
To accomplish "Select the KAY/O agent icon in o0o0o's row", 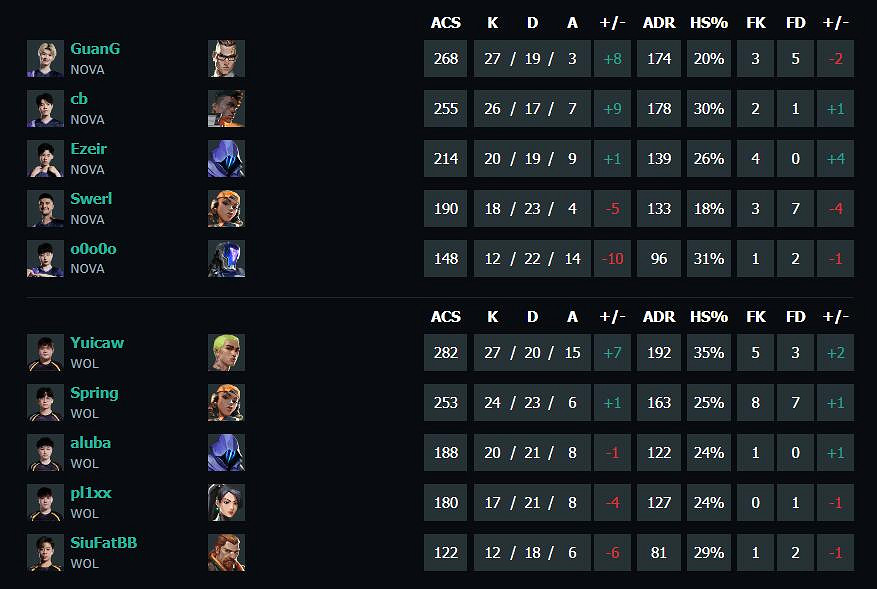I will (x=226, y=258).
